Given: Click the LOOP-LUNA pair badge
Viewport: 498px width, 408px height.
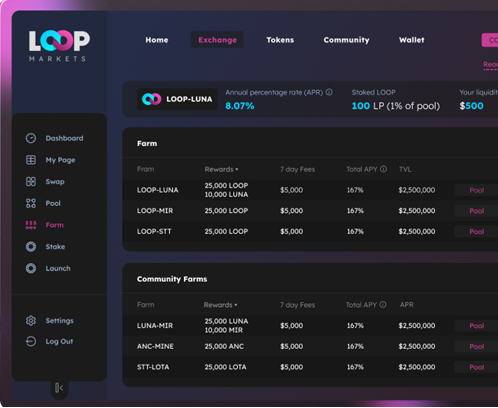Looking at the screenshot, I should (177, 99).
